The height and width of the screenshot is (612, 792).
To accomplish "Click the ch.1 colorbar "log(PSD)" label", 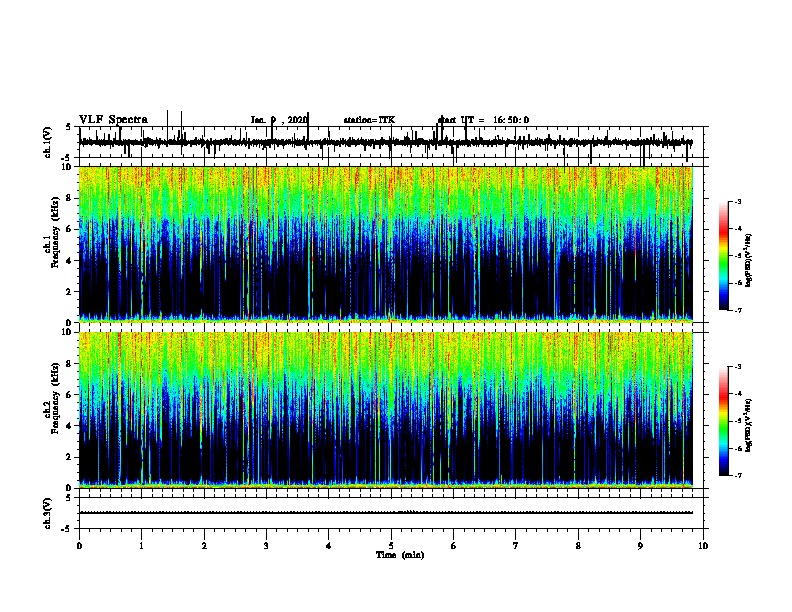I will click(x=748, y=260).
